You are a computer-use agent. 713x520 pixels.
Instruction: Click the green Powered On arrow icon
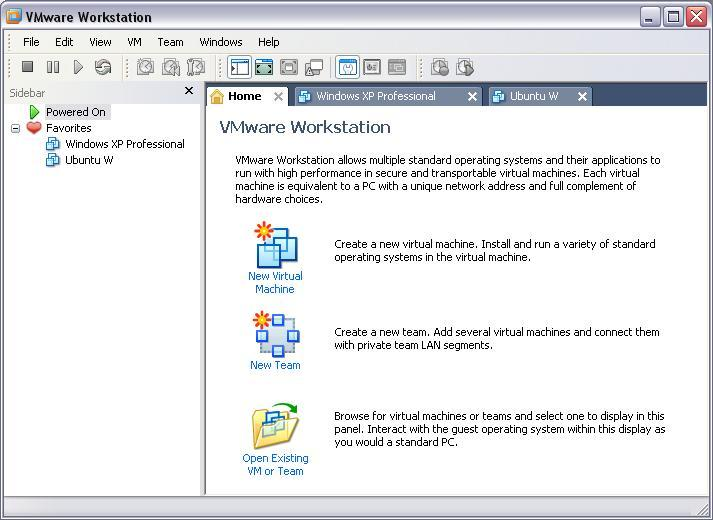coord(35,112)
